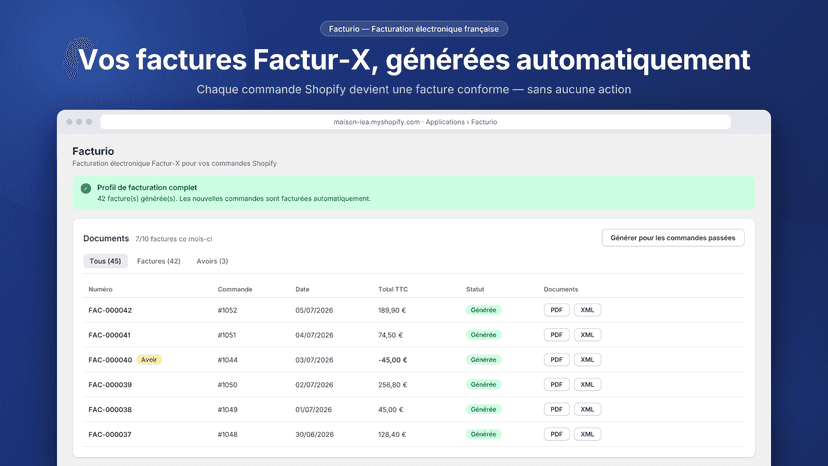Download PDF for FAC-000038
The image size is (828, 466).
click(x=557, y=409)
